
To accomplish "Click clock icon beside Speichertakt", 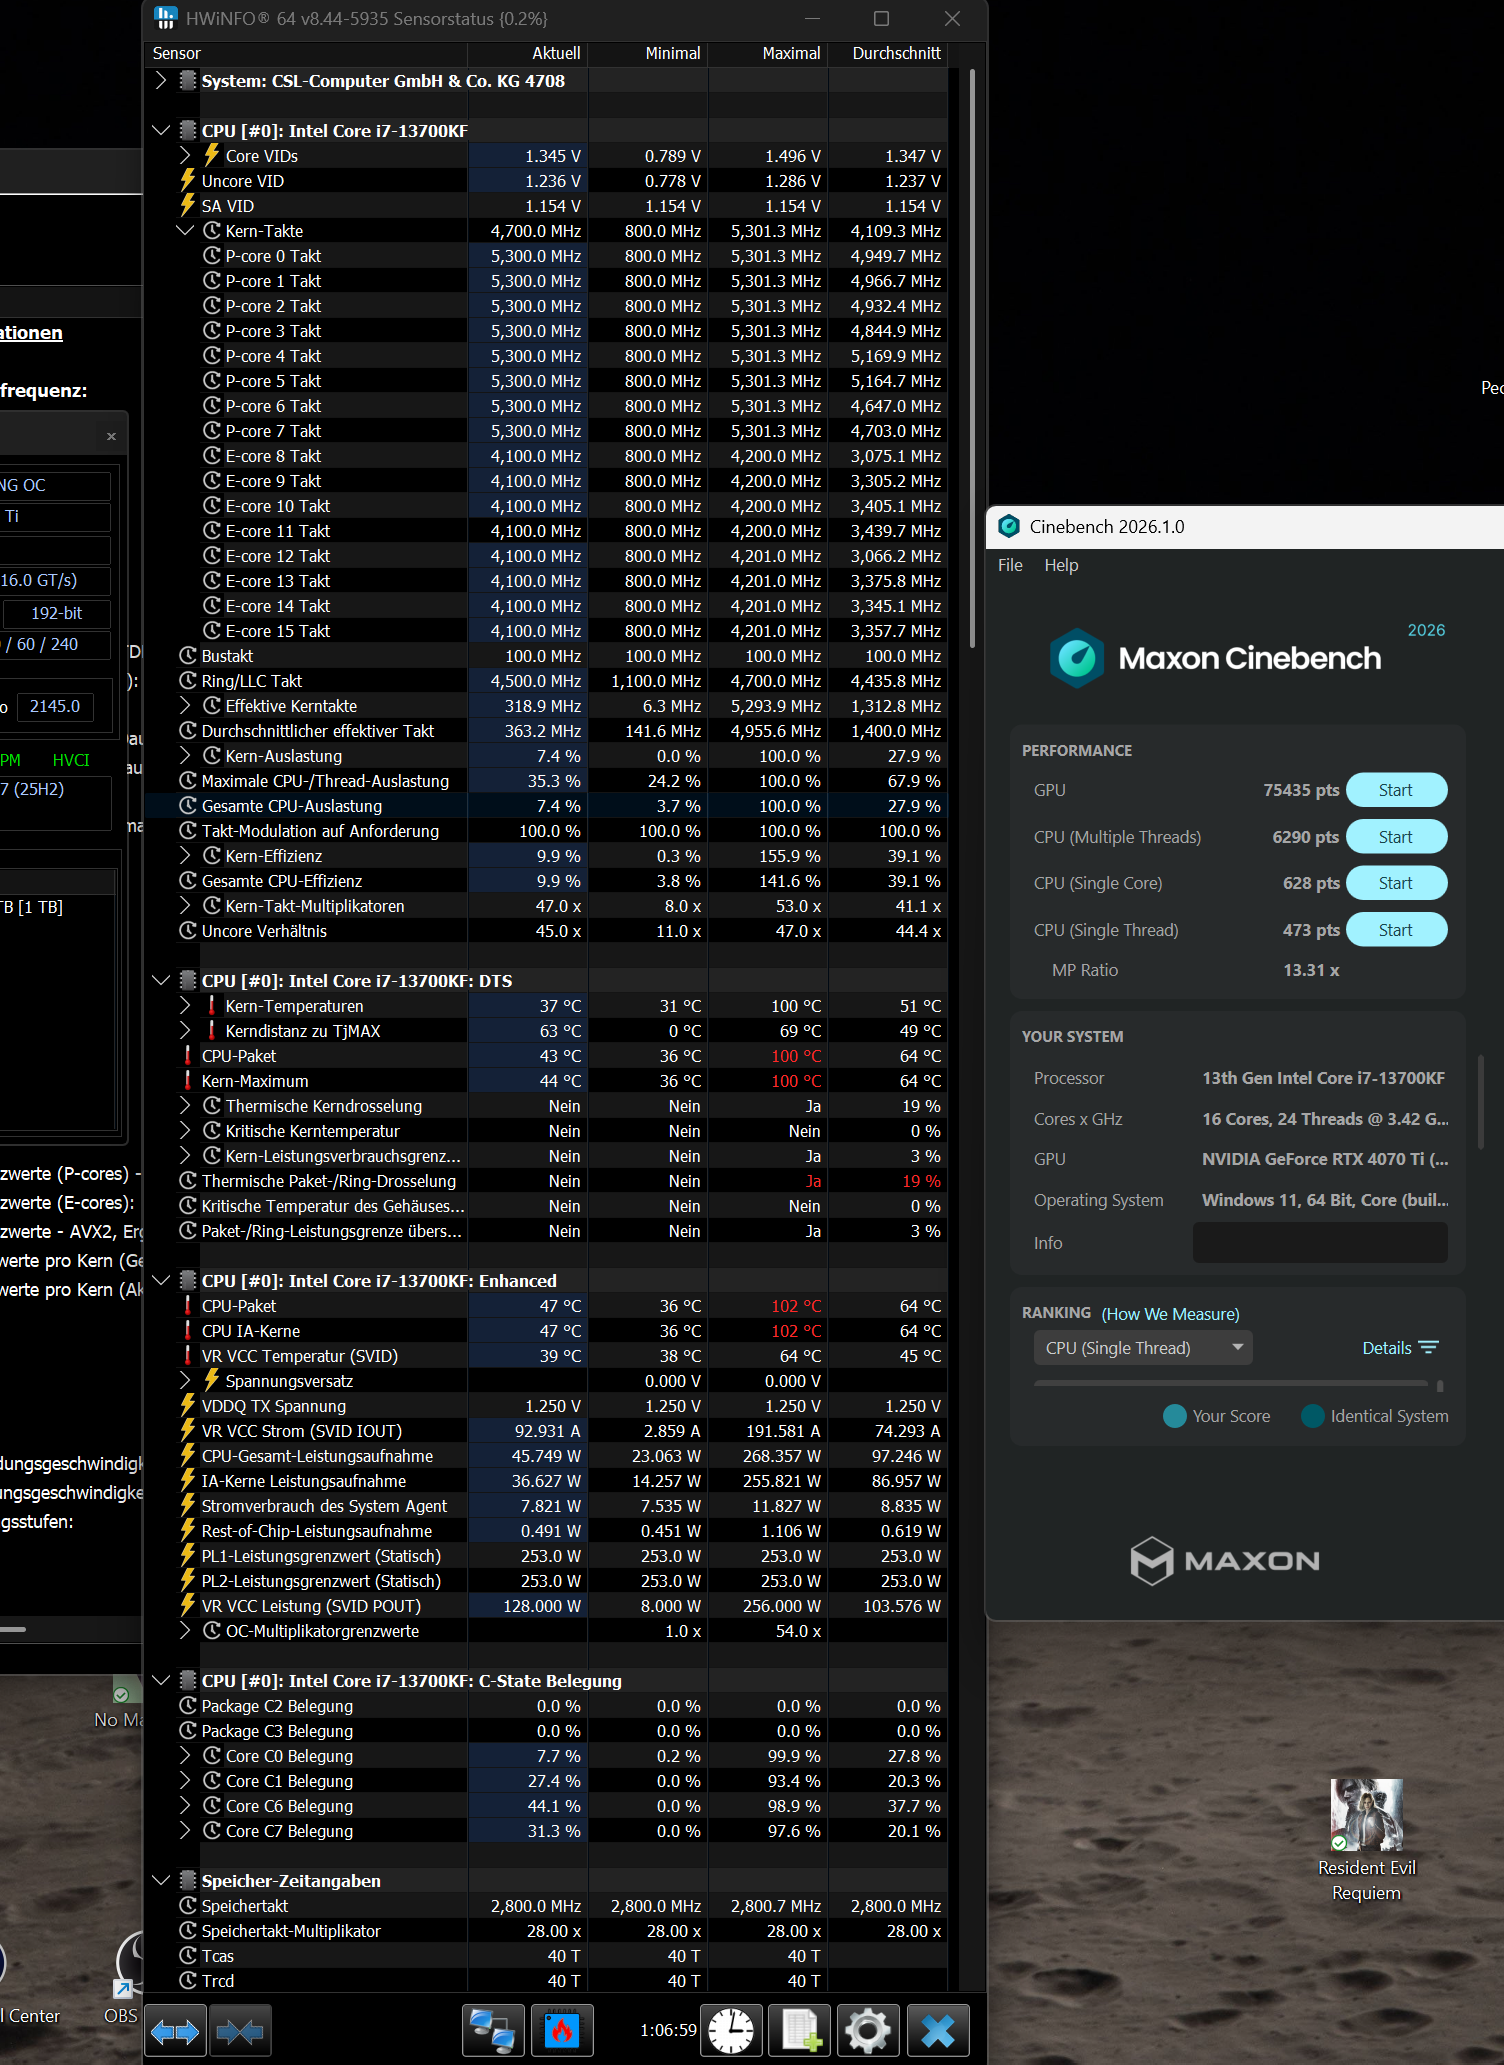I will pyautogui.click(x=187, y=1906).
